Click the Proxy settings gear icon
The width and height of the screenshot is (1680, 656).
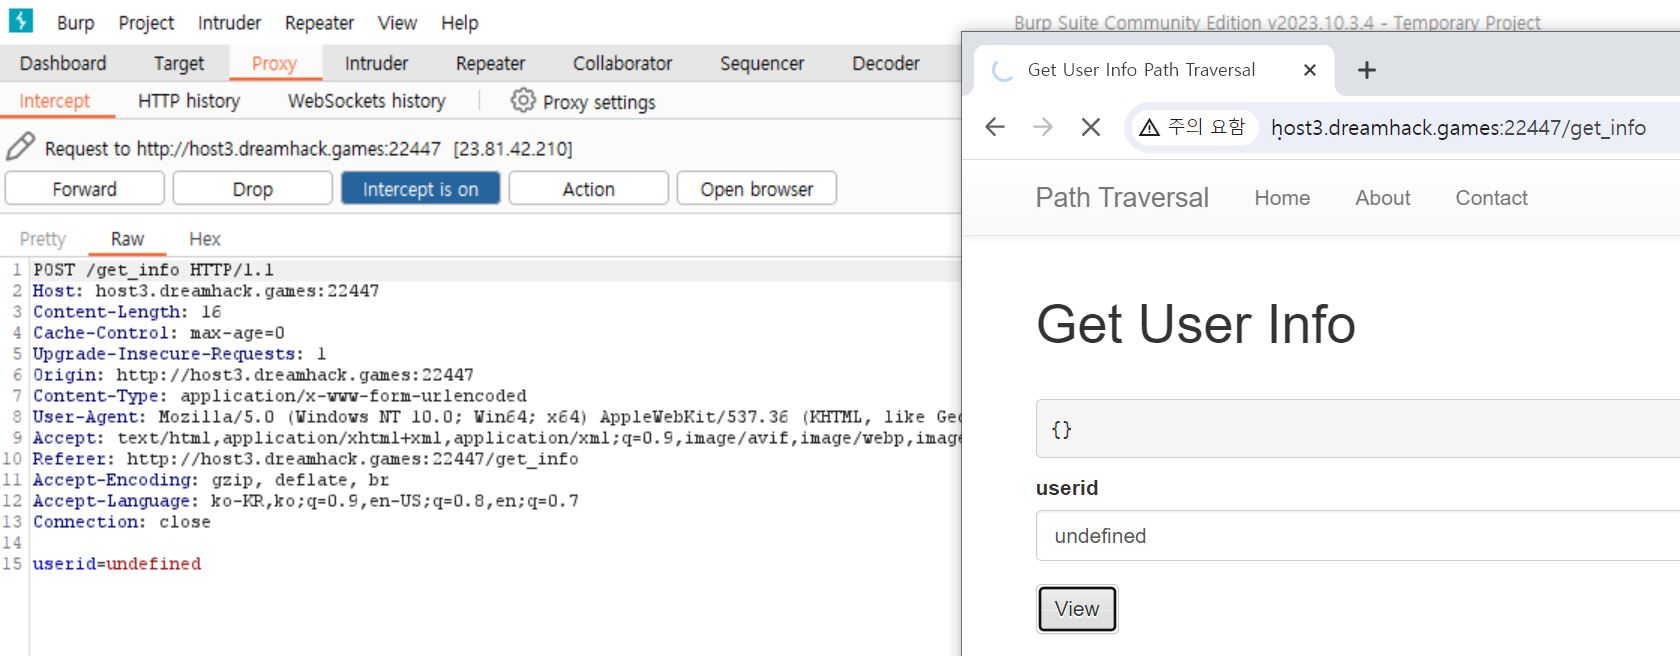(522, 100)
